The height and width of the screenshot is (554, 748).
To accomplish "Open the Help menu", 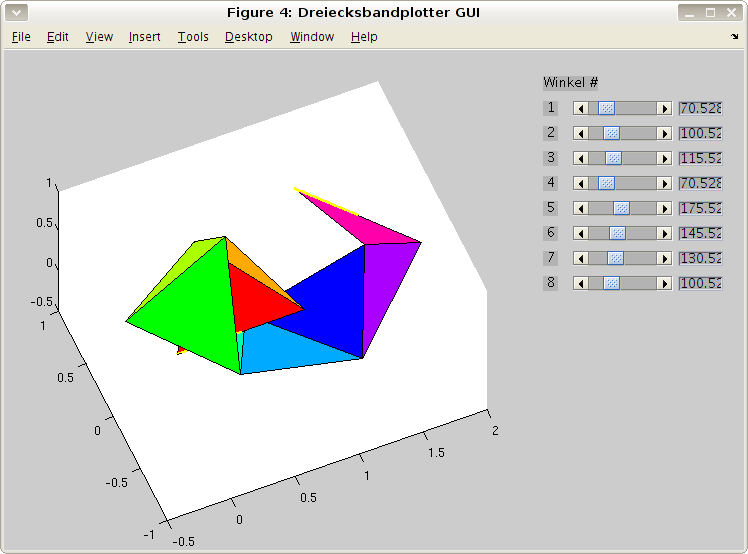I will [x=364, y=37].
